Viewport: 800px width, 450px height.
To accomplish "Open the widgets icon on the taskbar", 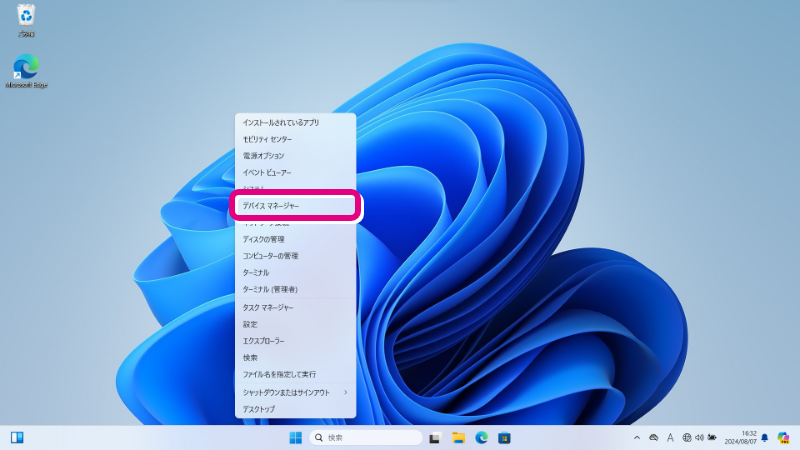I will 17,438.
